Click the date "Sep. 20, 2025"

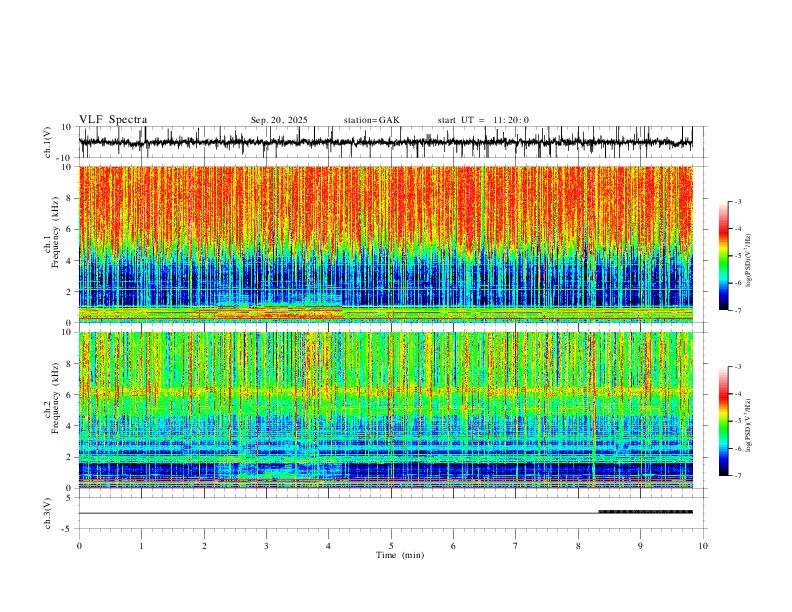click(x=279, y=120)
